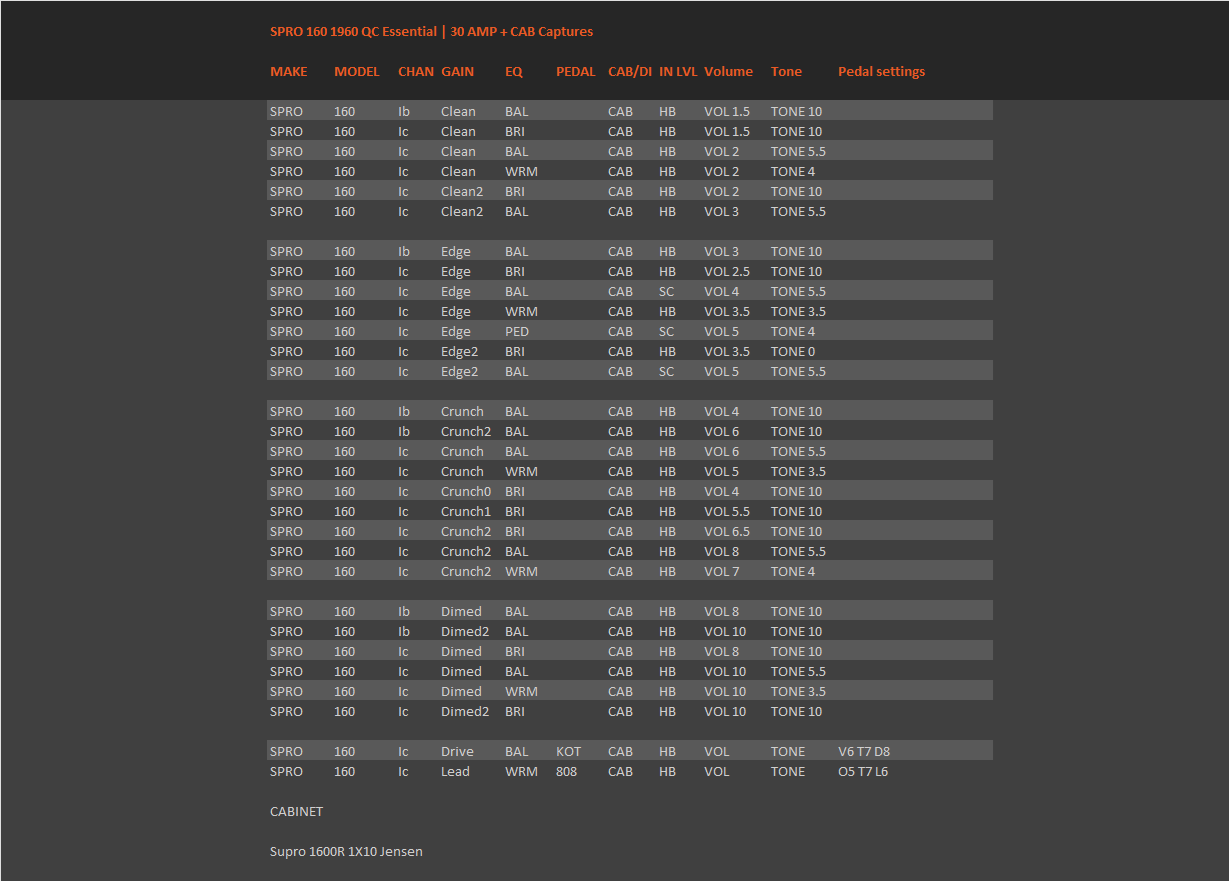Click the Crunch1 gain cell
1229x881 pixels.
click(x=466, y=512)
